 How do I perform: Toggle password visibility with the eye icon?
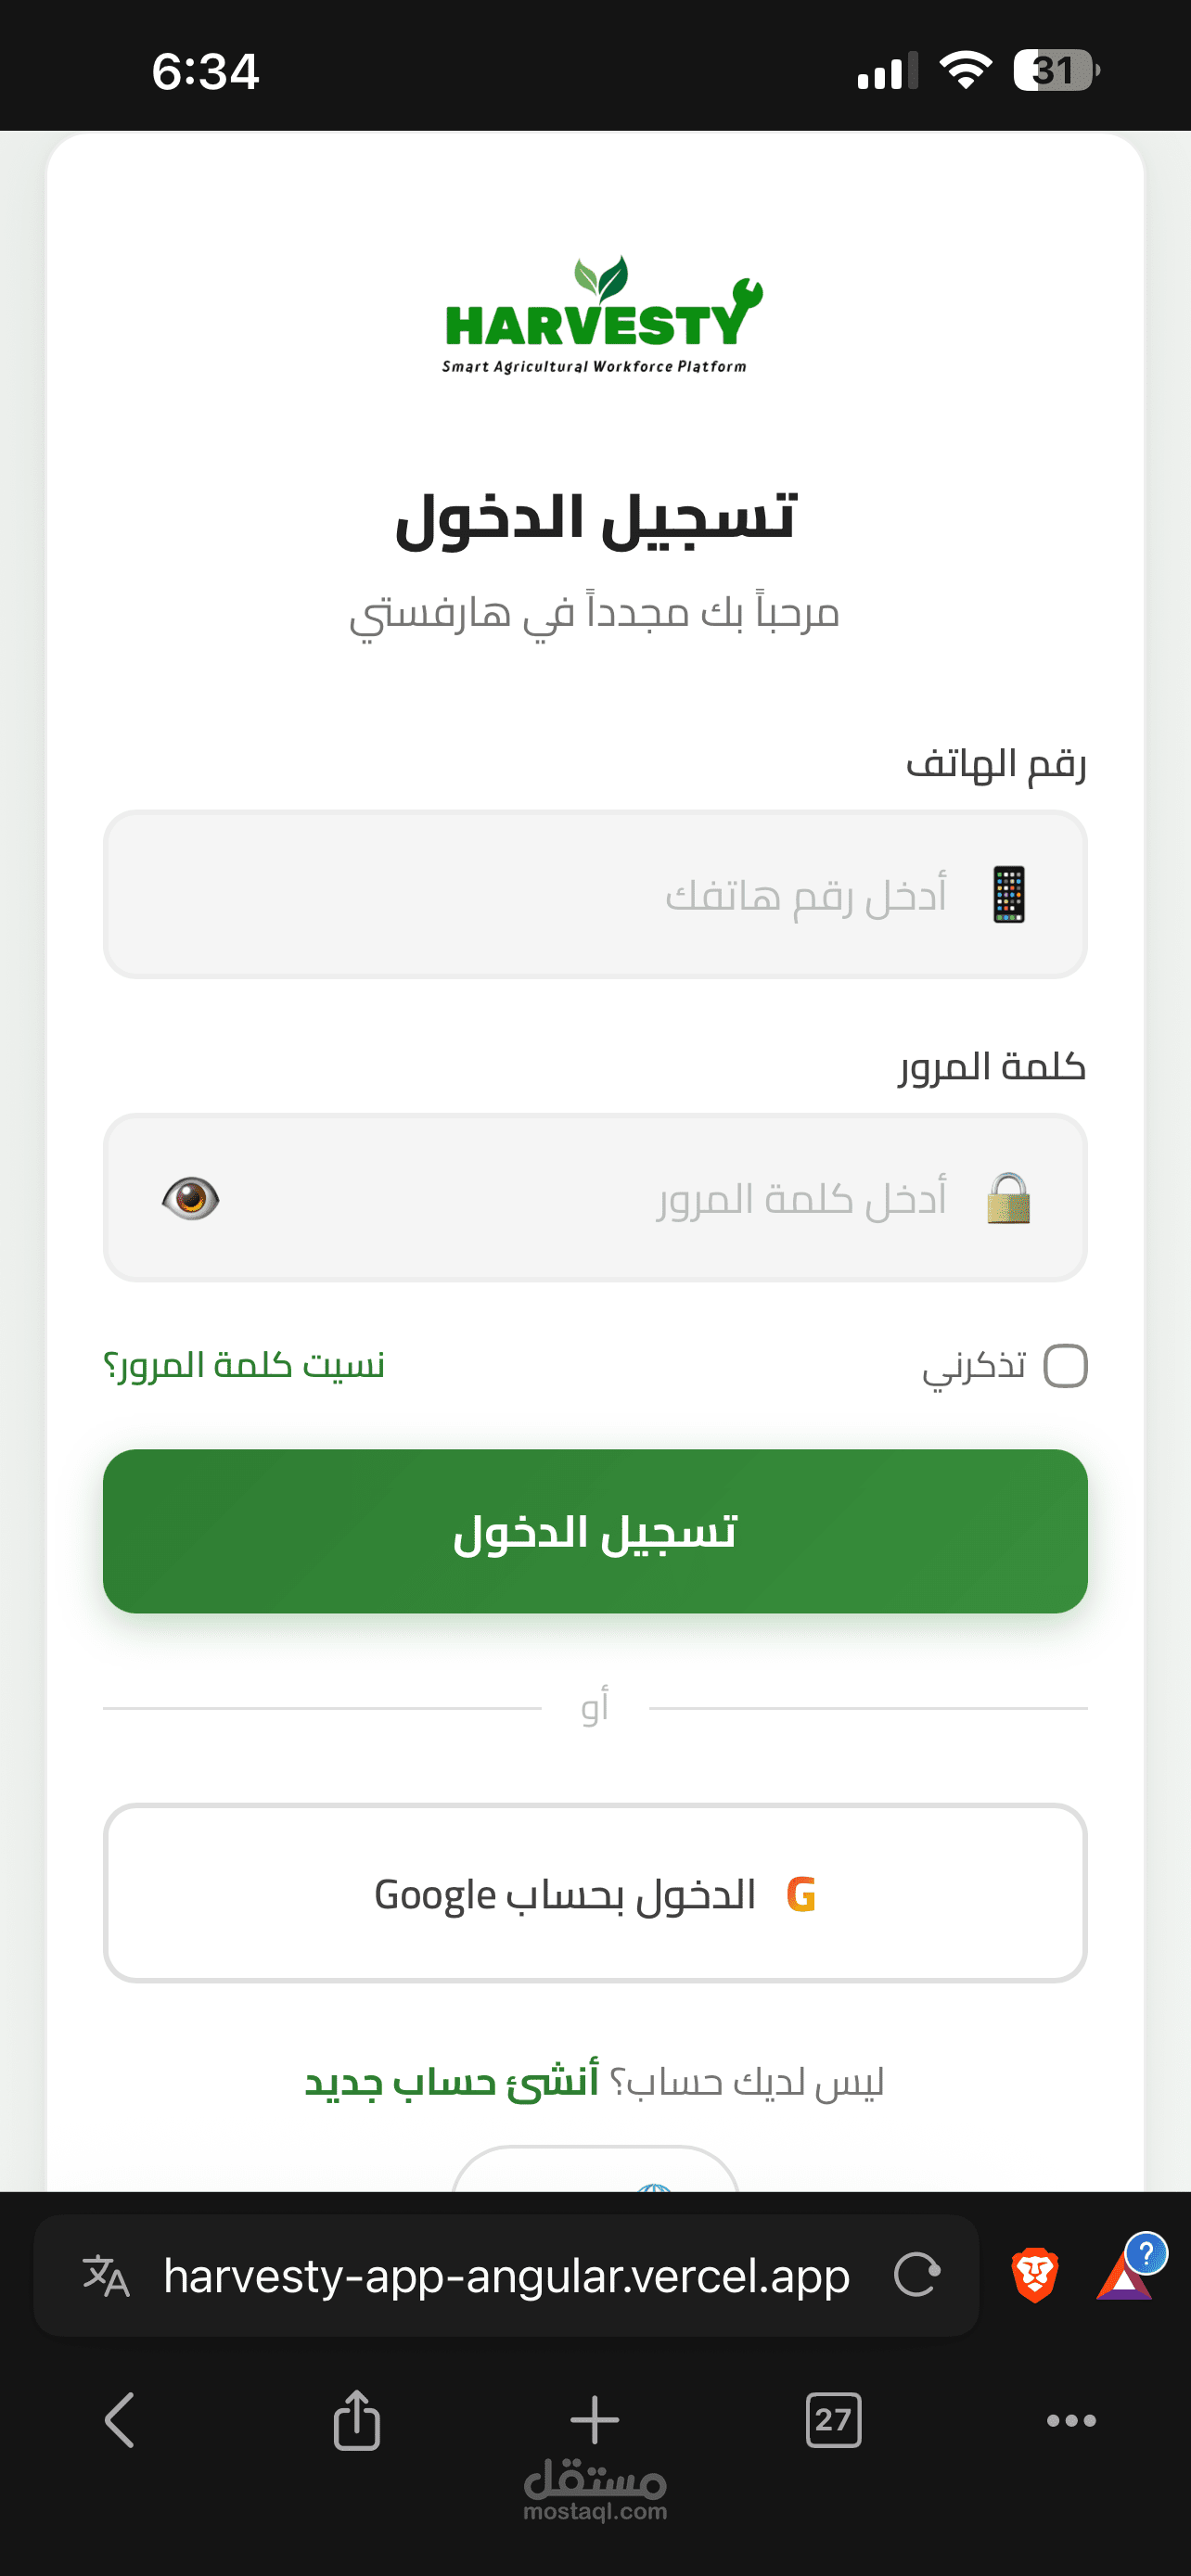190,1198
